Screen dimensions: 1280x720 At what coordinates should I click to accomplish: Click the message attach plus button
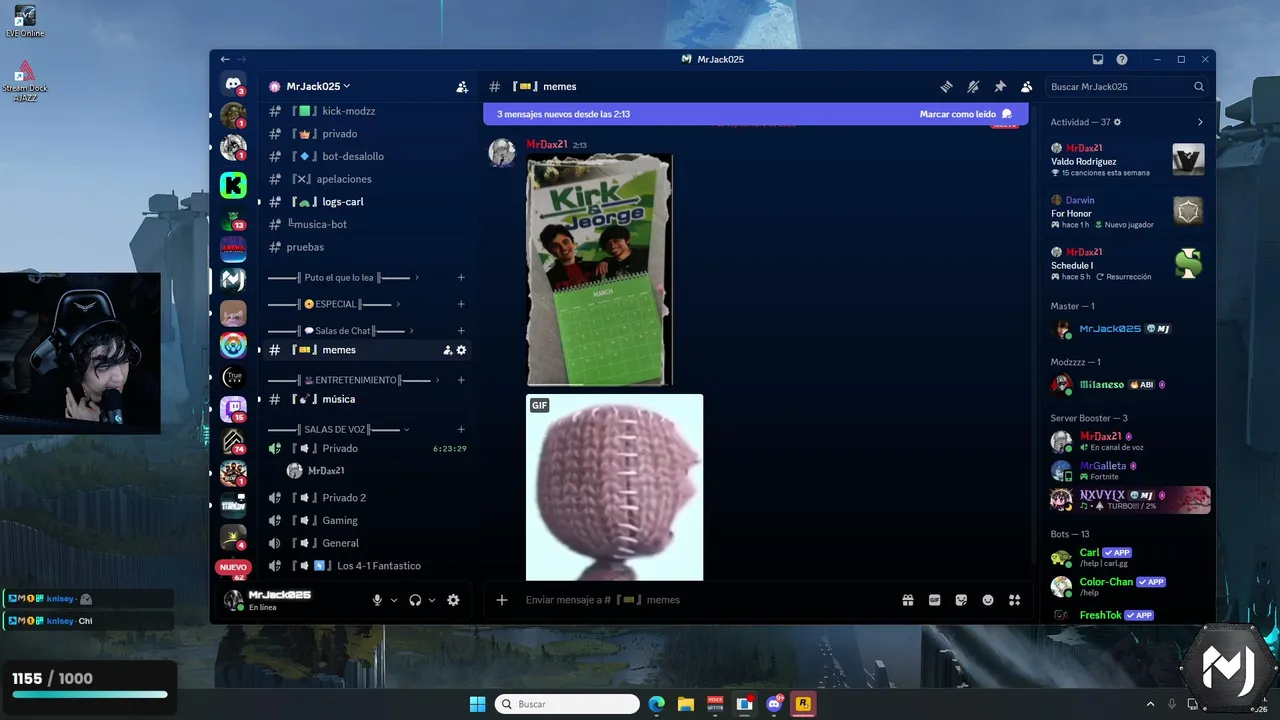click(x=502, y=600)
